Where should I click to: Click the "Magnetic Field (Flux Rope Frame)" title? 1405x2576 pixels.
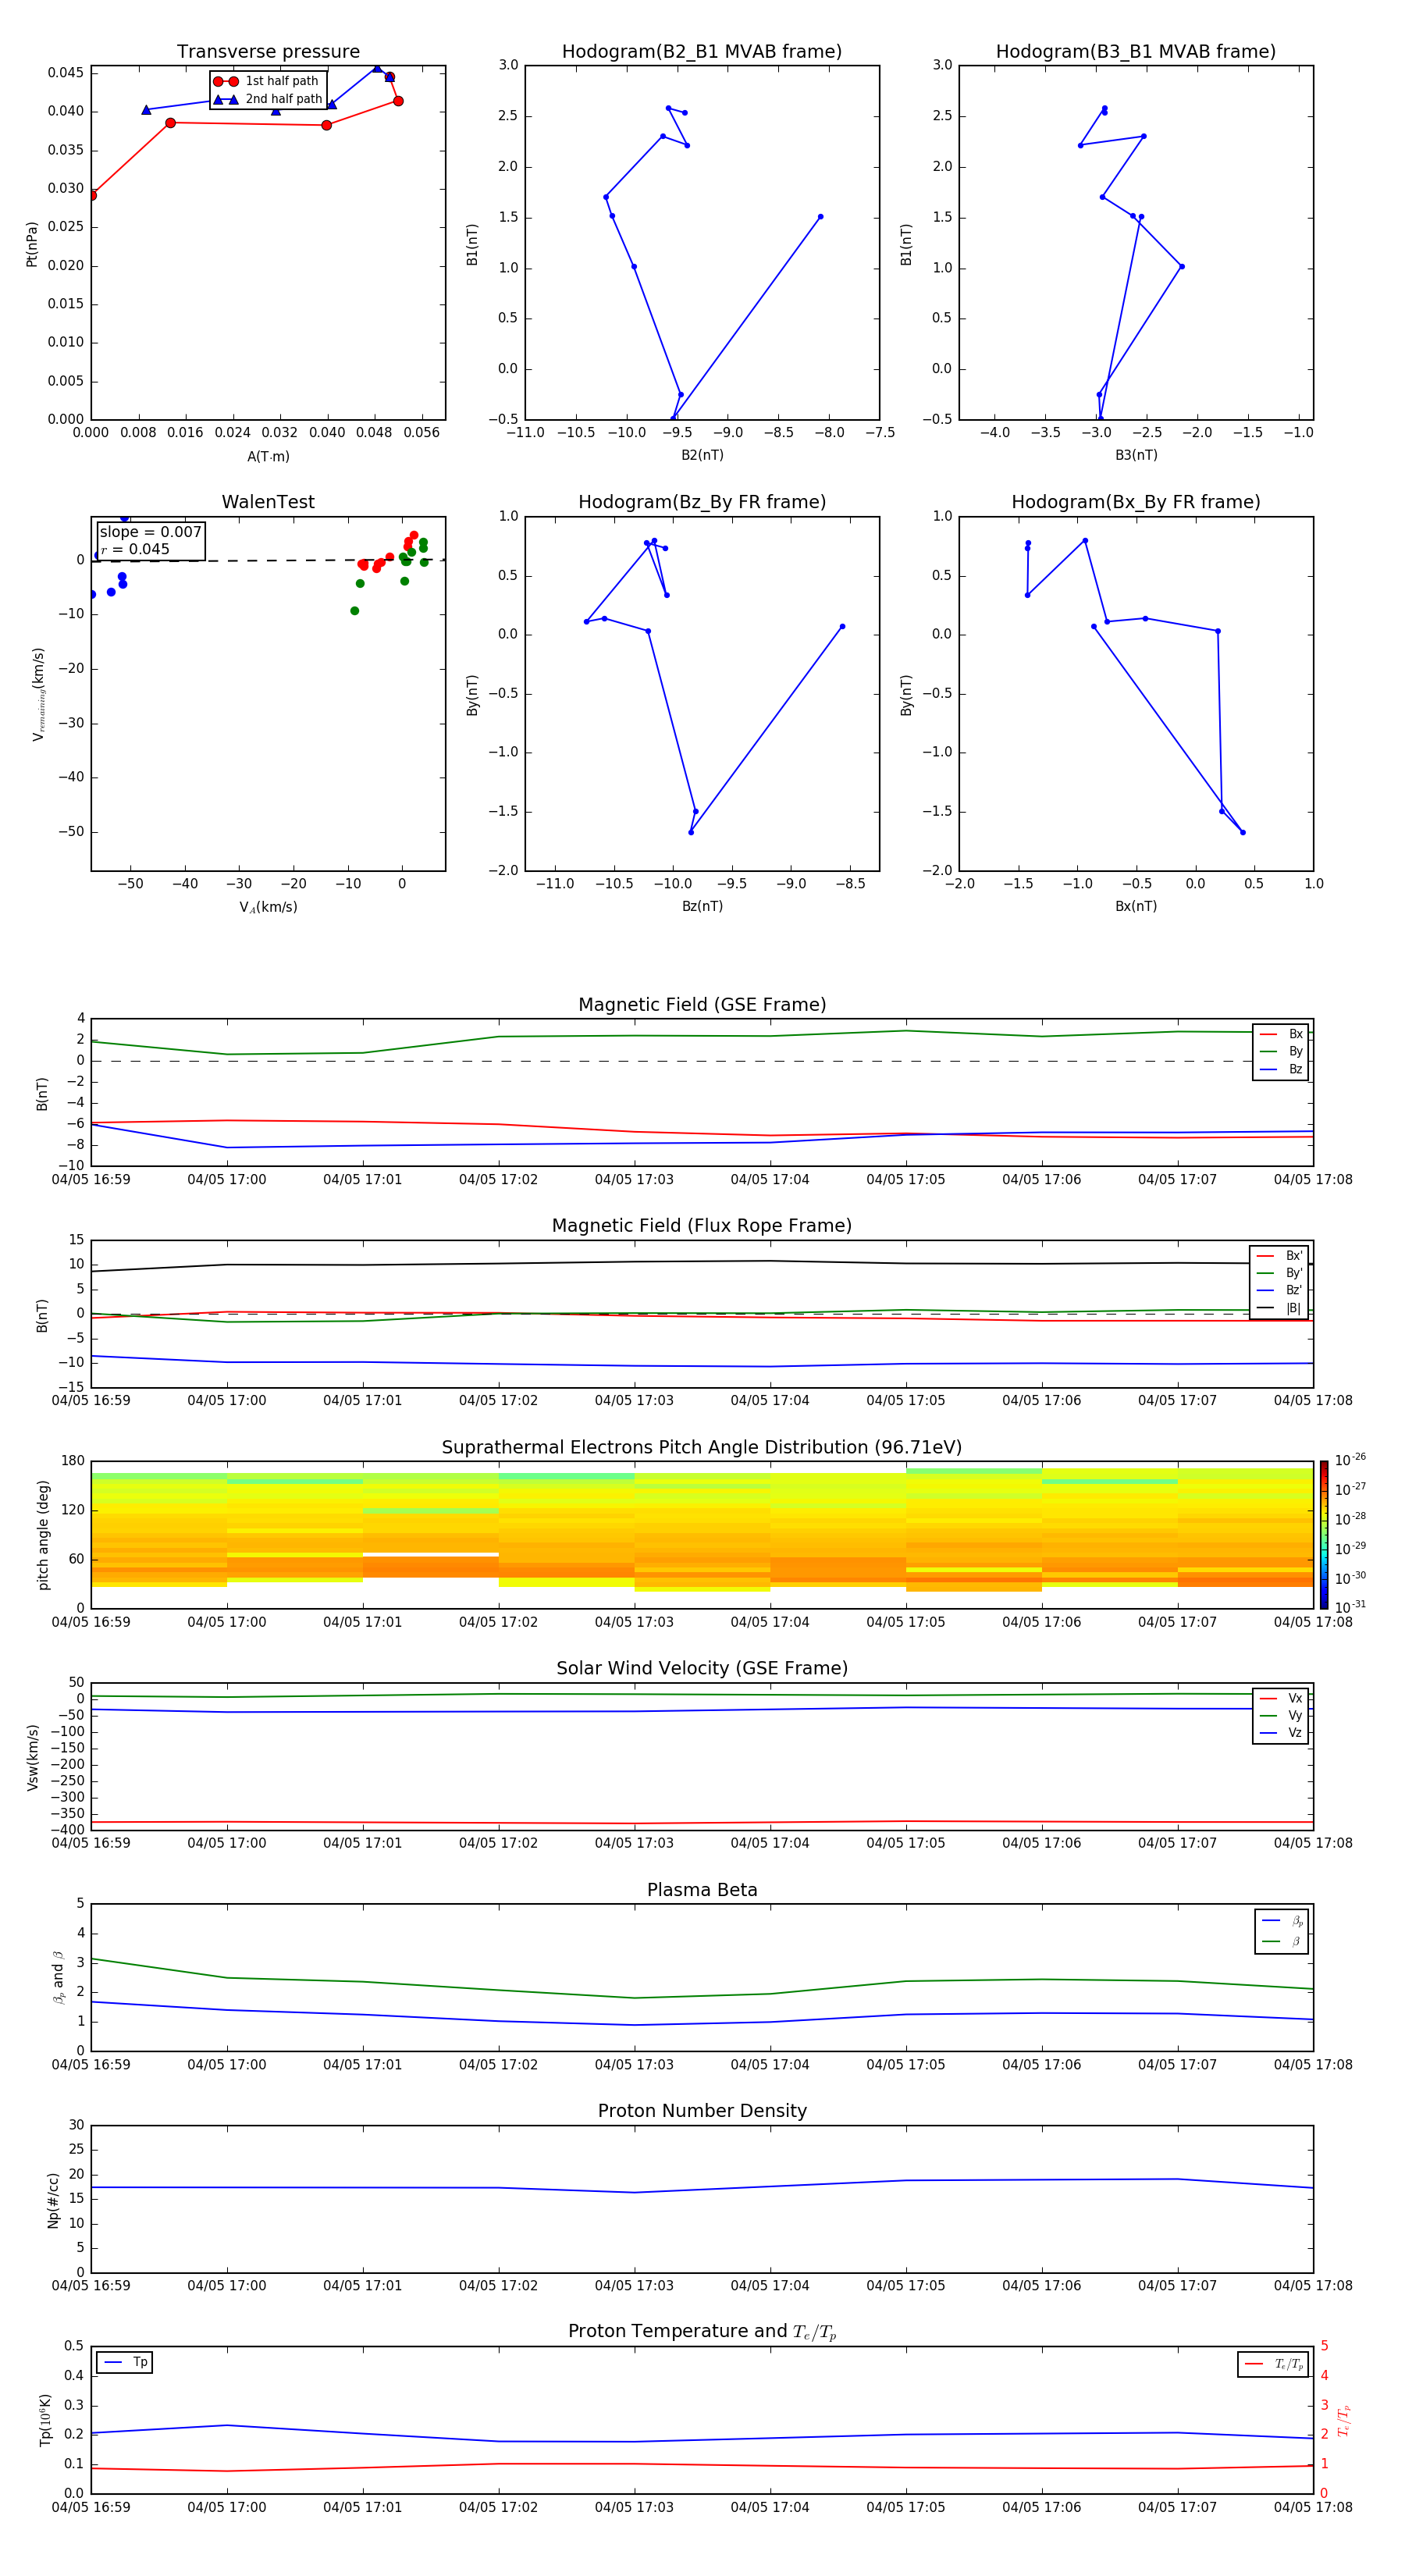pos(701,1226)
